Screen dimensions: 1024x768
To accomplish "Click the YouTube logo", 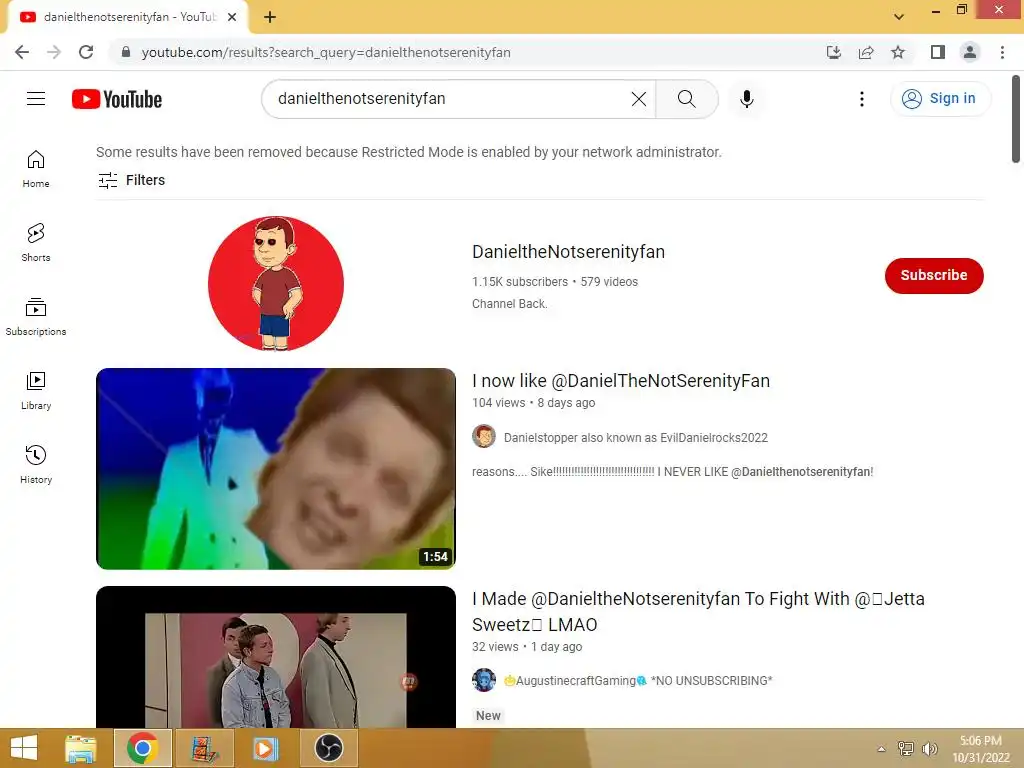I will pyautogui.click(x=117, y=99).
